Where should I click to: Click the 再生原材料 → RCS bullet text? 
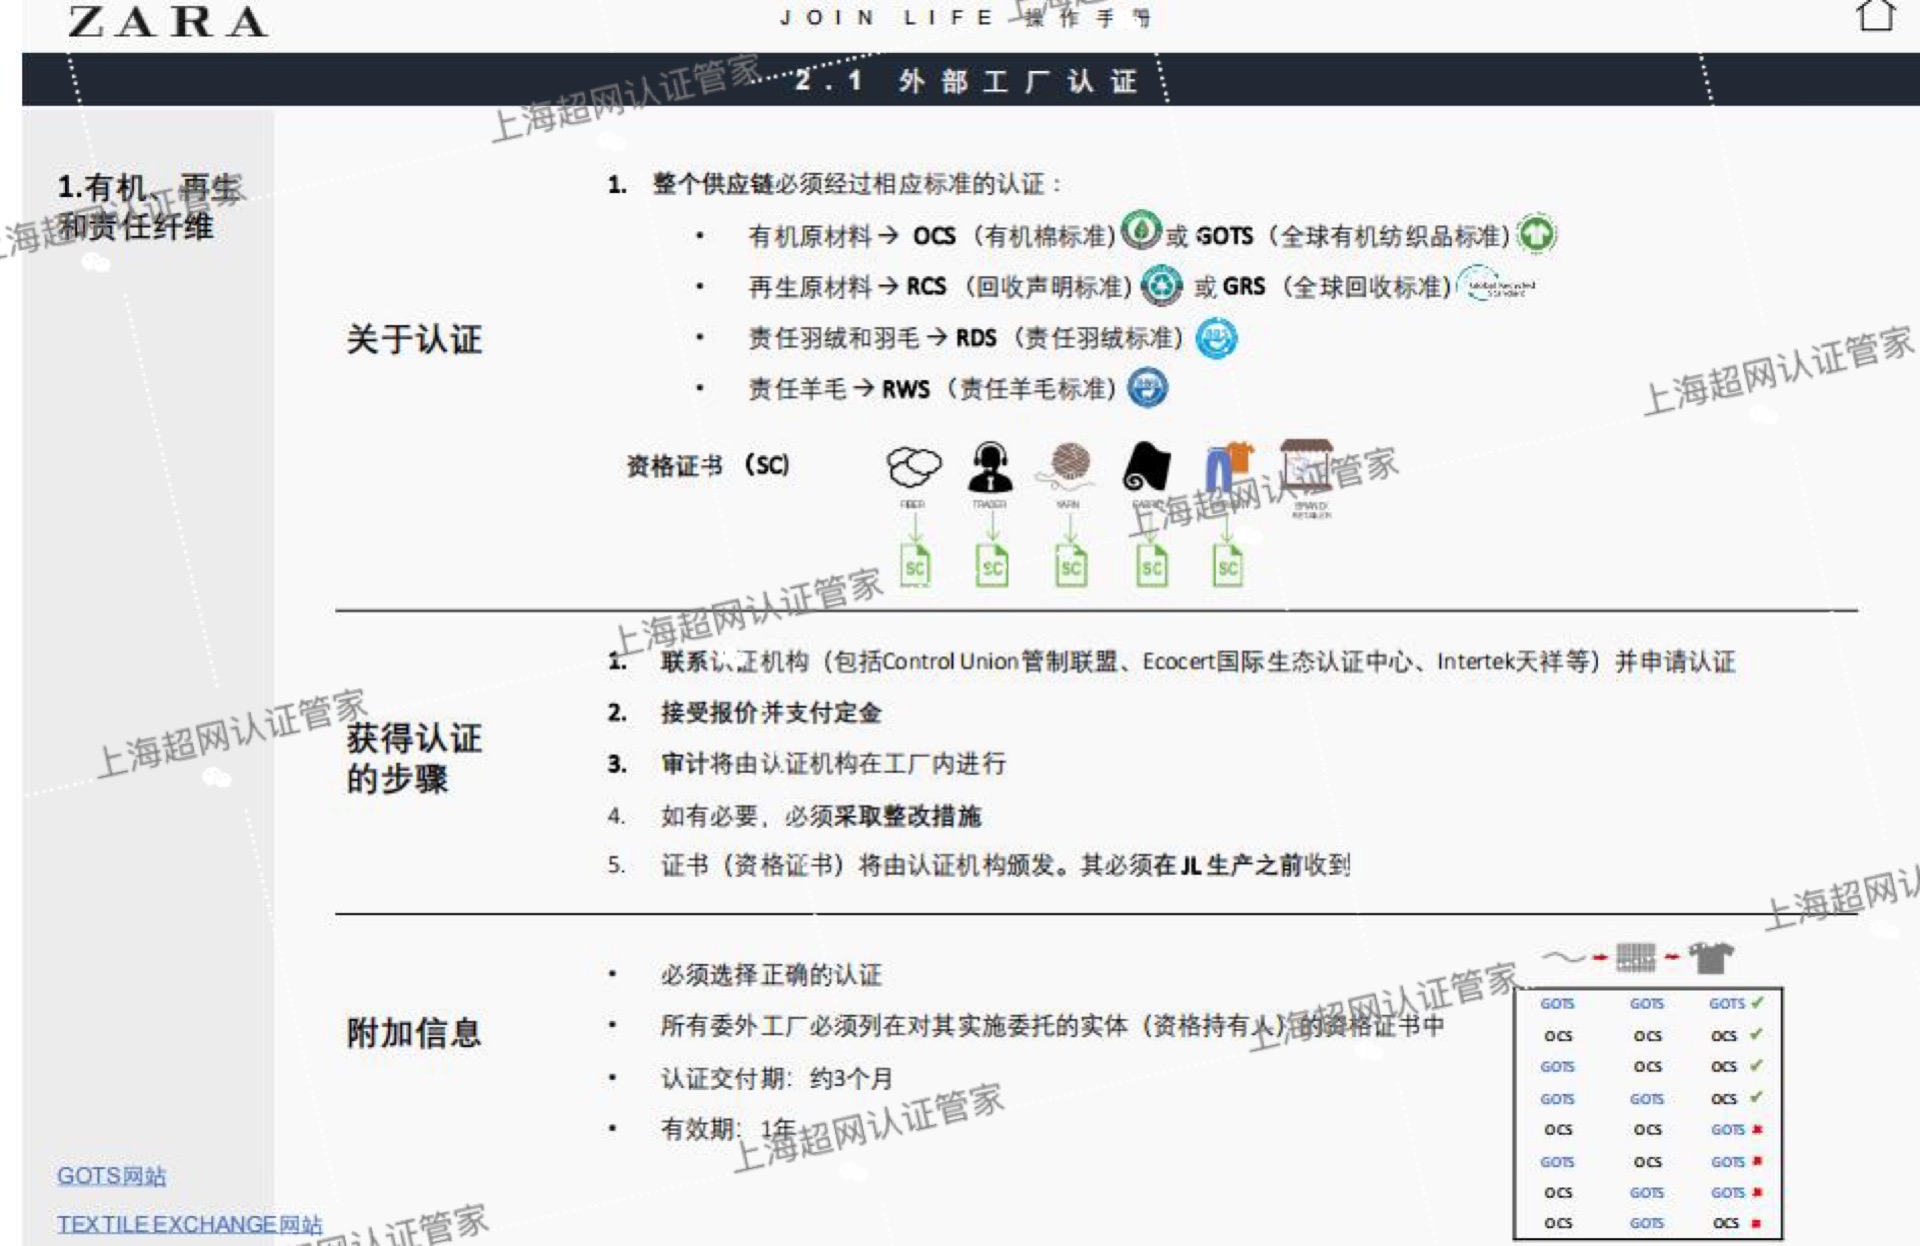pyautogui.click(x=940, y=287)
